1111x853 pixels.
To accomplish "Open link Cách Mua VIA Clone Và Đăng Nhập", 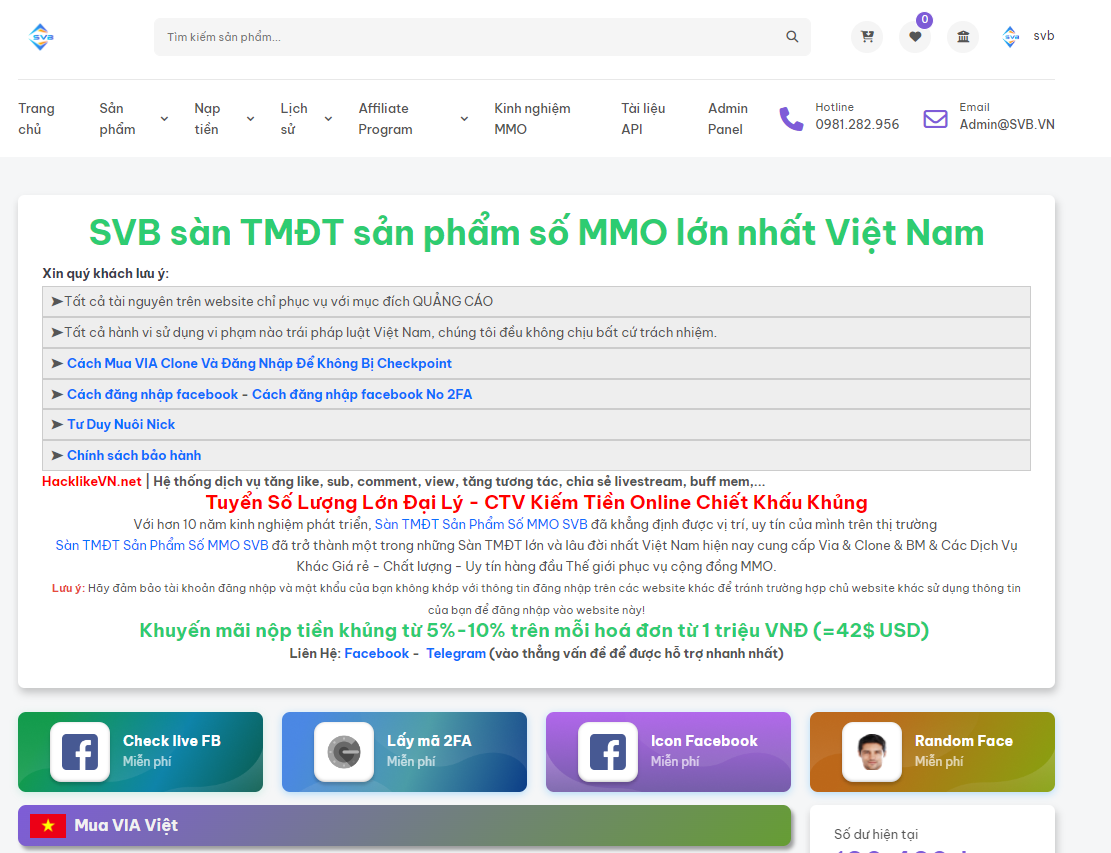I will [259, 363].
